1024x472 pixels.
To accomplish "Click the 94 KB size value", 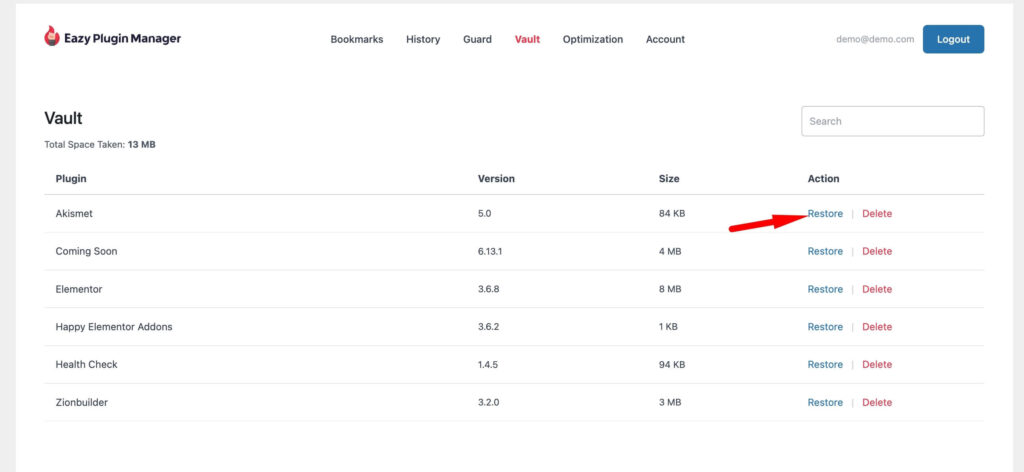I will pos(672,364).
